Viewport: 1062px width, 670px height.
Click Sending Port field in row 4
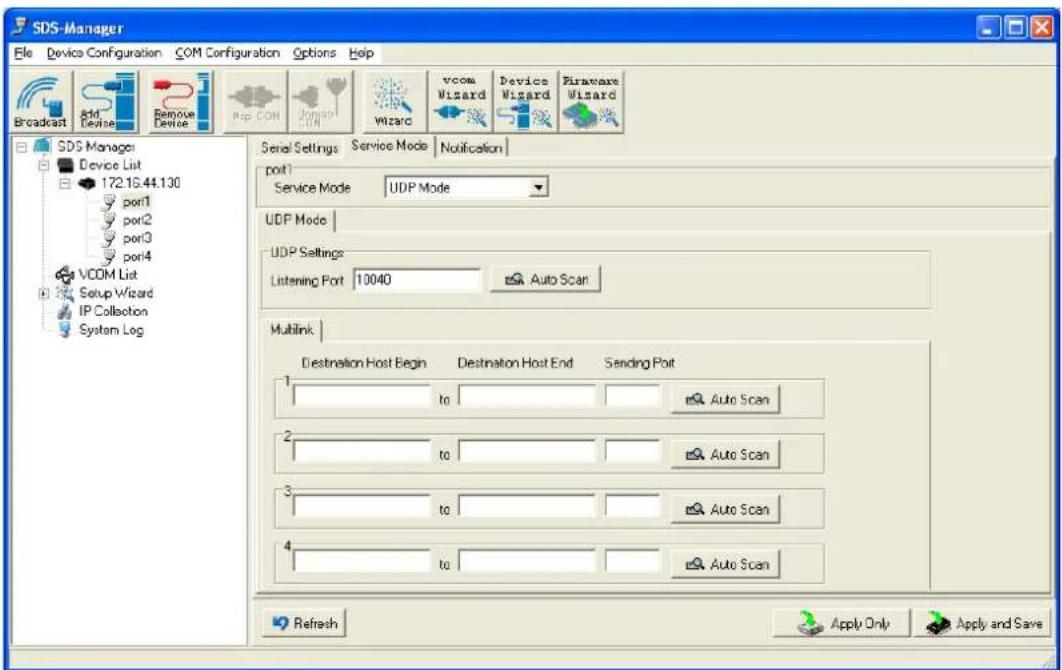[633, 561]
